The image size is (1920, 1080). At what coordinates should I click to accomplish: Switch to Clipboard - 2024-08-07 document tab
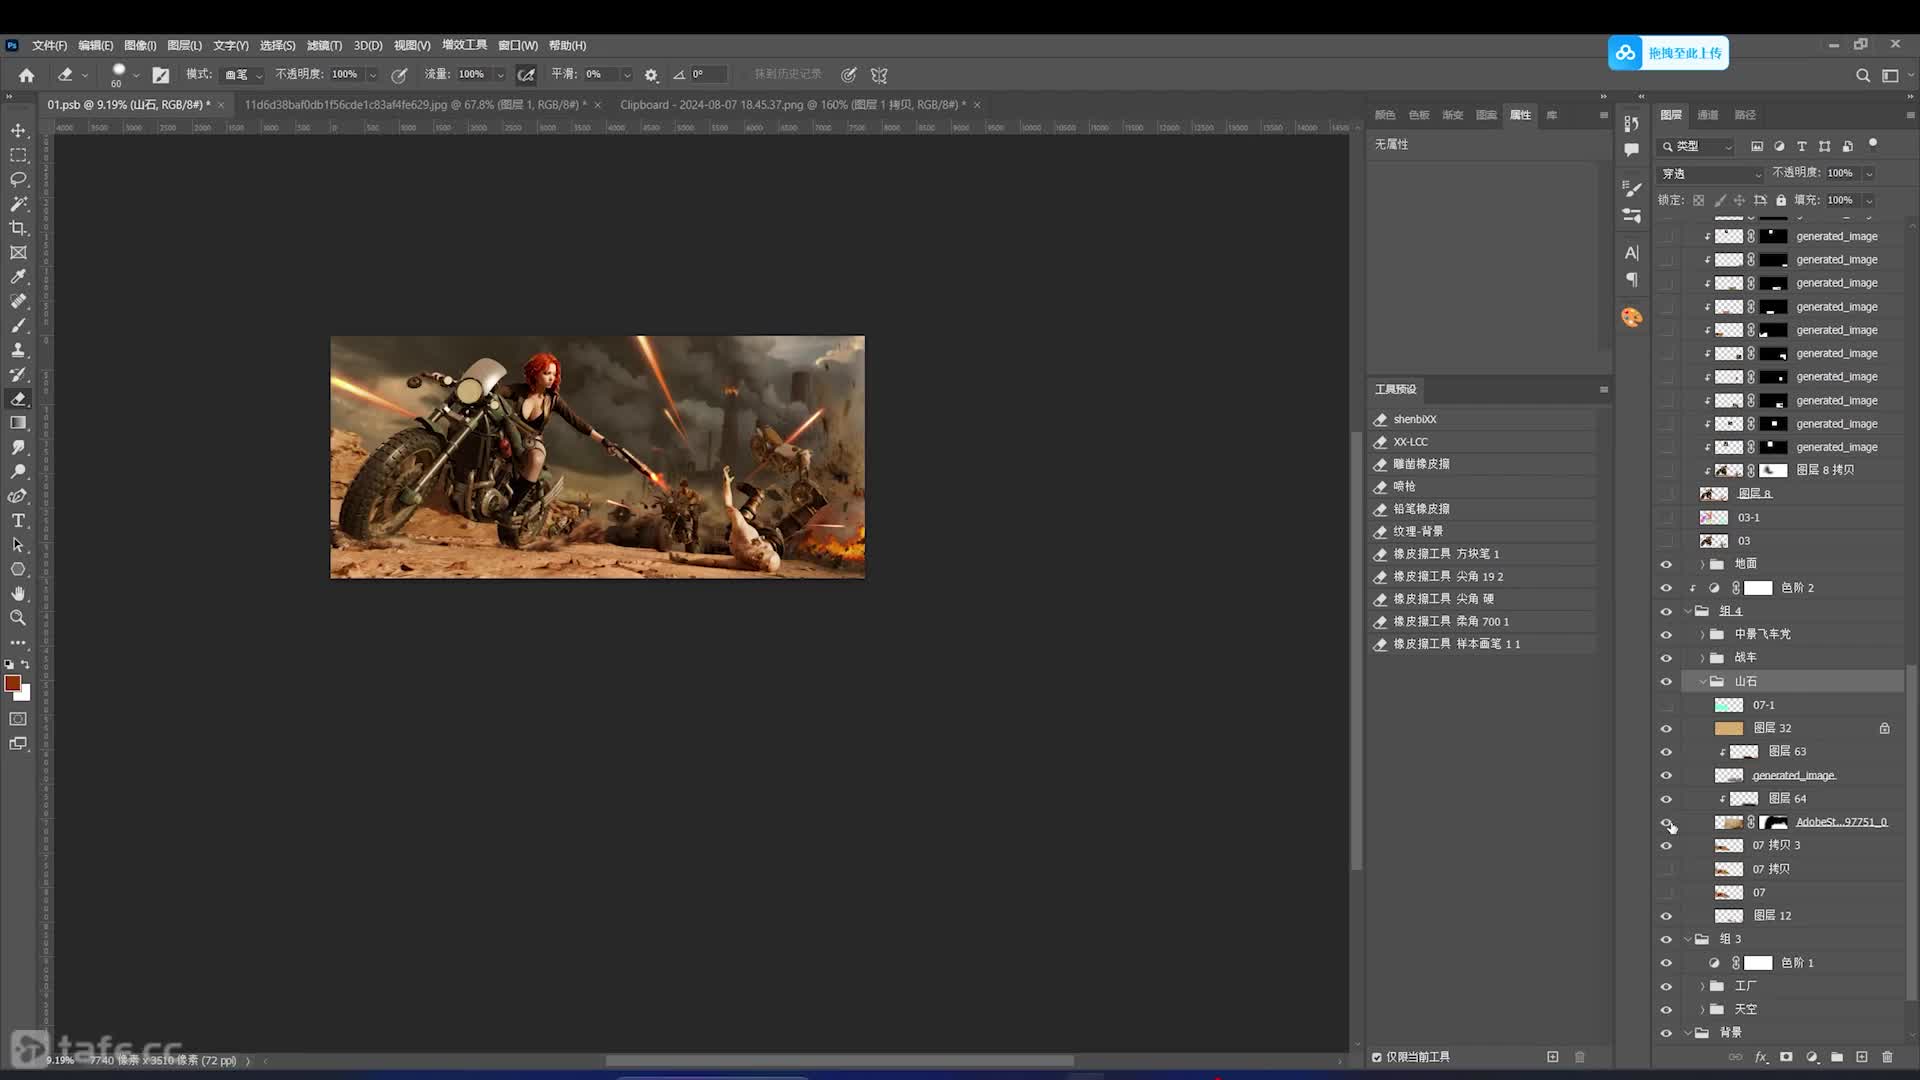point(793,105)
